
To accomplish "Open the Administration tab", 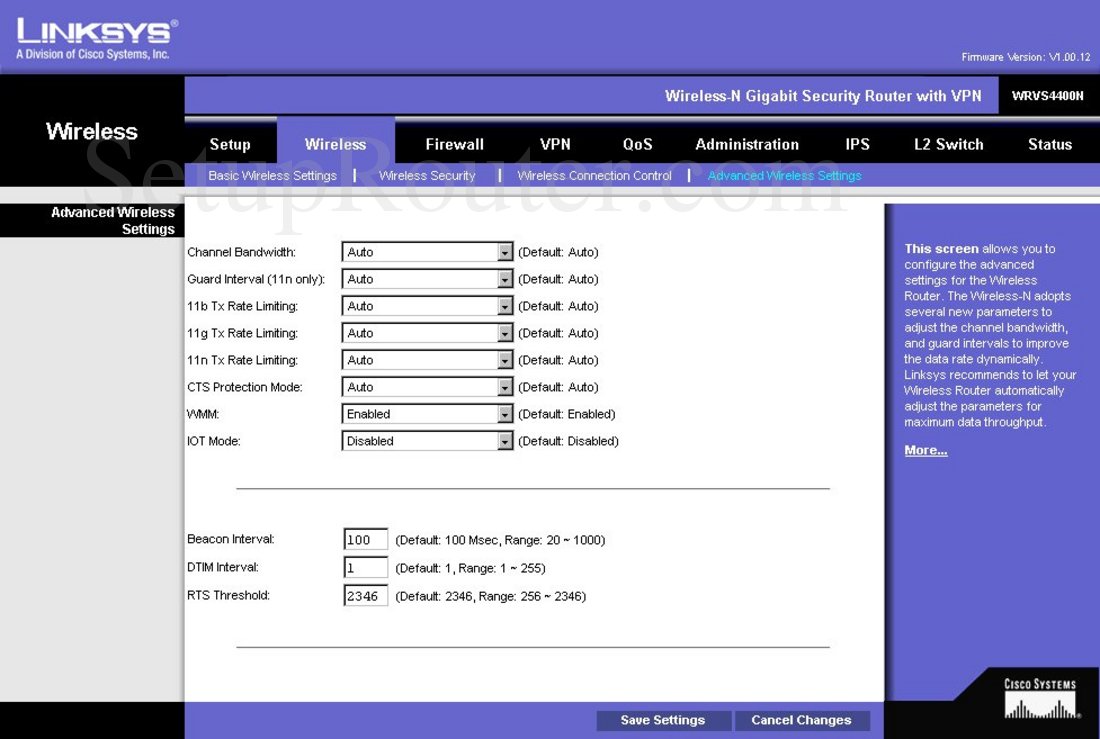I will tap(747, 144).
